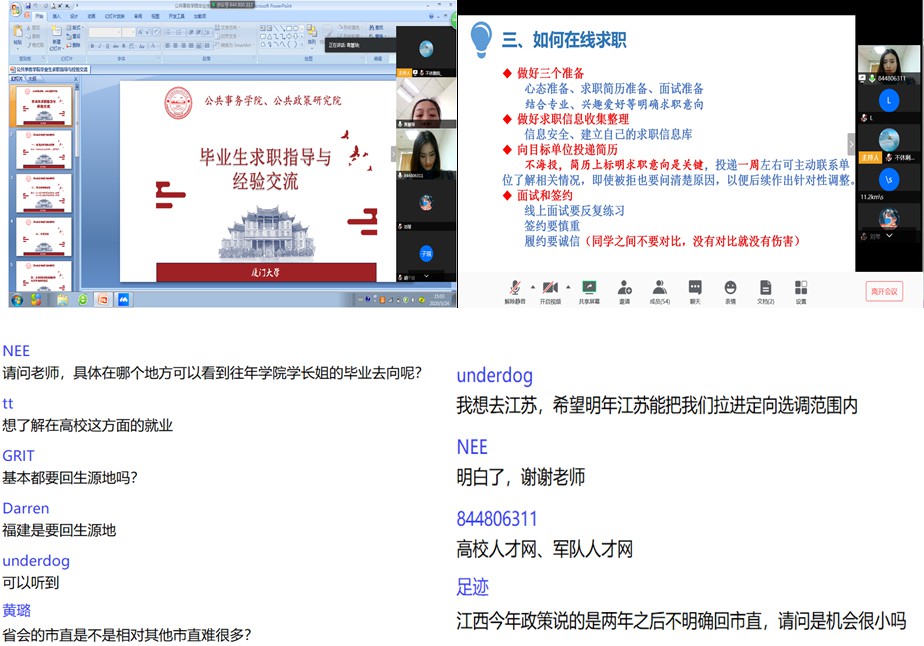This screenshot has width=924, height=646.
Task: Start screen sharing via 共享屏幕
Action: [590, 288]
